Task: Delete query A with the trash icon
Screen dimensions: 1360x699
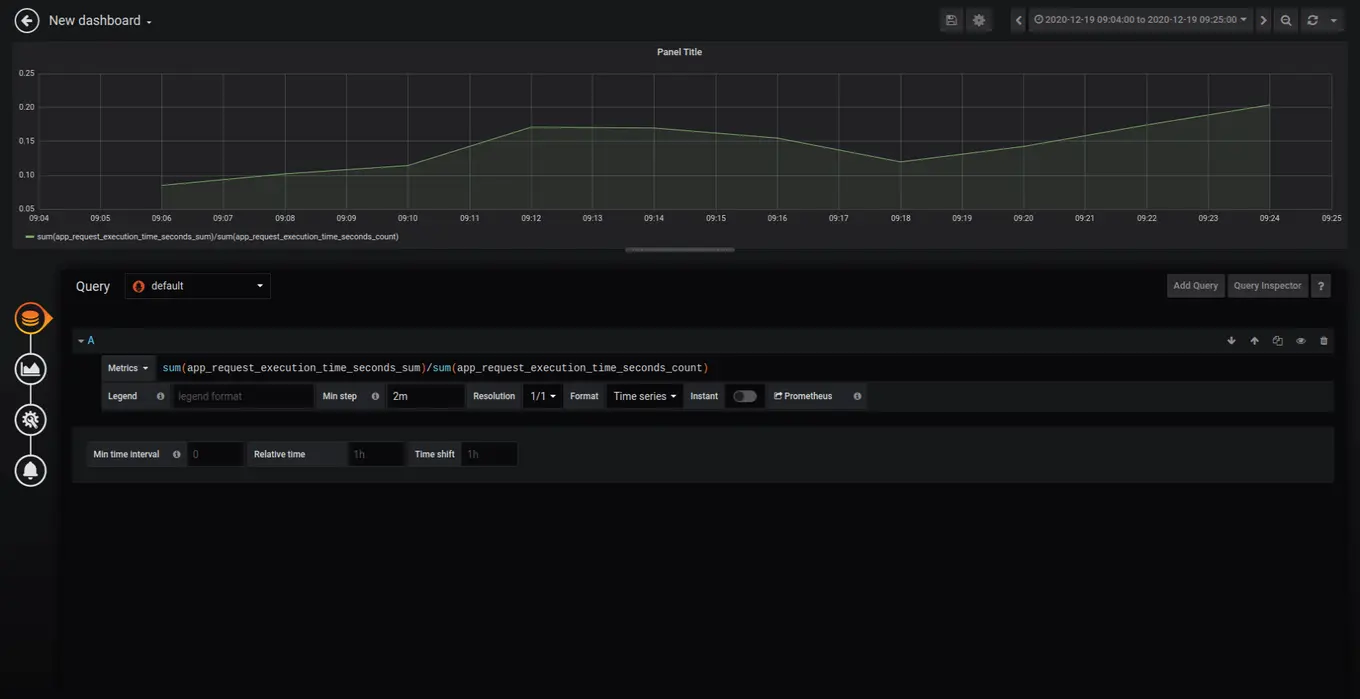Action: pos(1323,341)
